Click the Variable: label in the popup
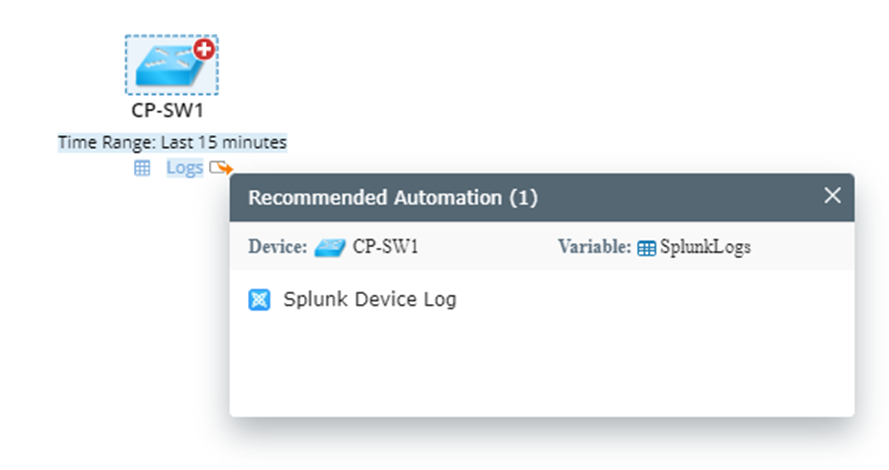The width and height of the screenshot is (889, 470). tap(594, 247)
